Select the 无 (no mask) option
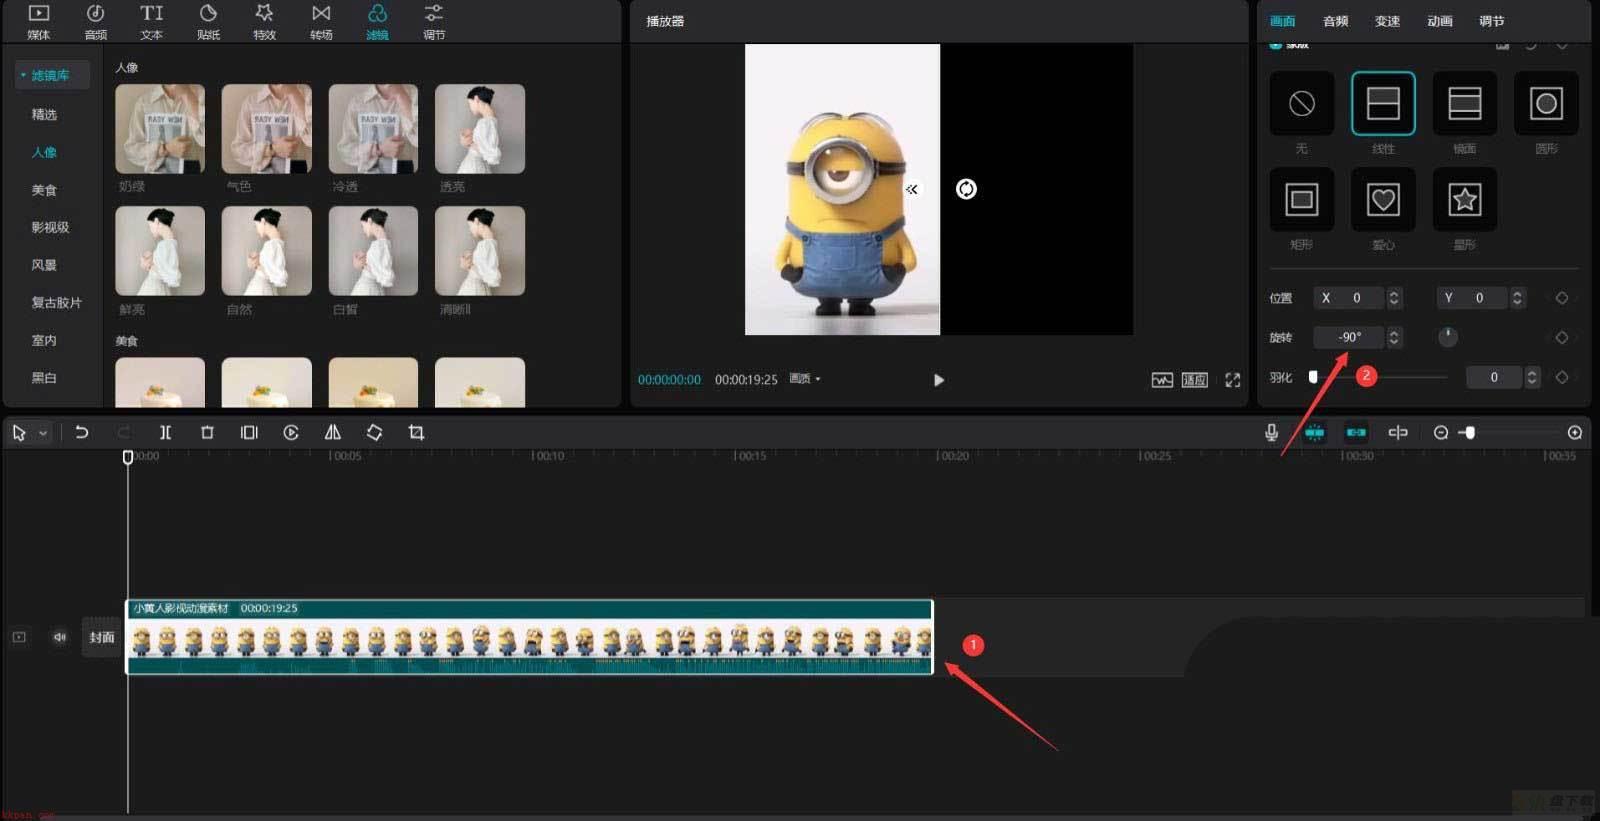This screenshot has width=1600, height=821. pyautogui.click(x=1301, y=103)
